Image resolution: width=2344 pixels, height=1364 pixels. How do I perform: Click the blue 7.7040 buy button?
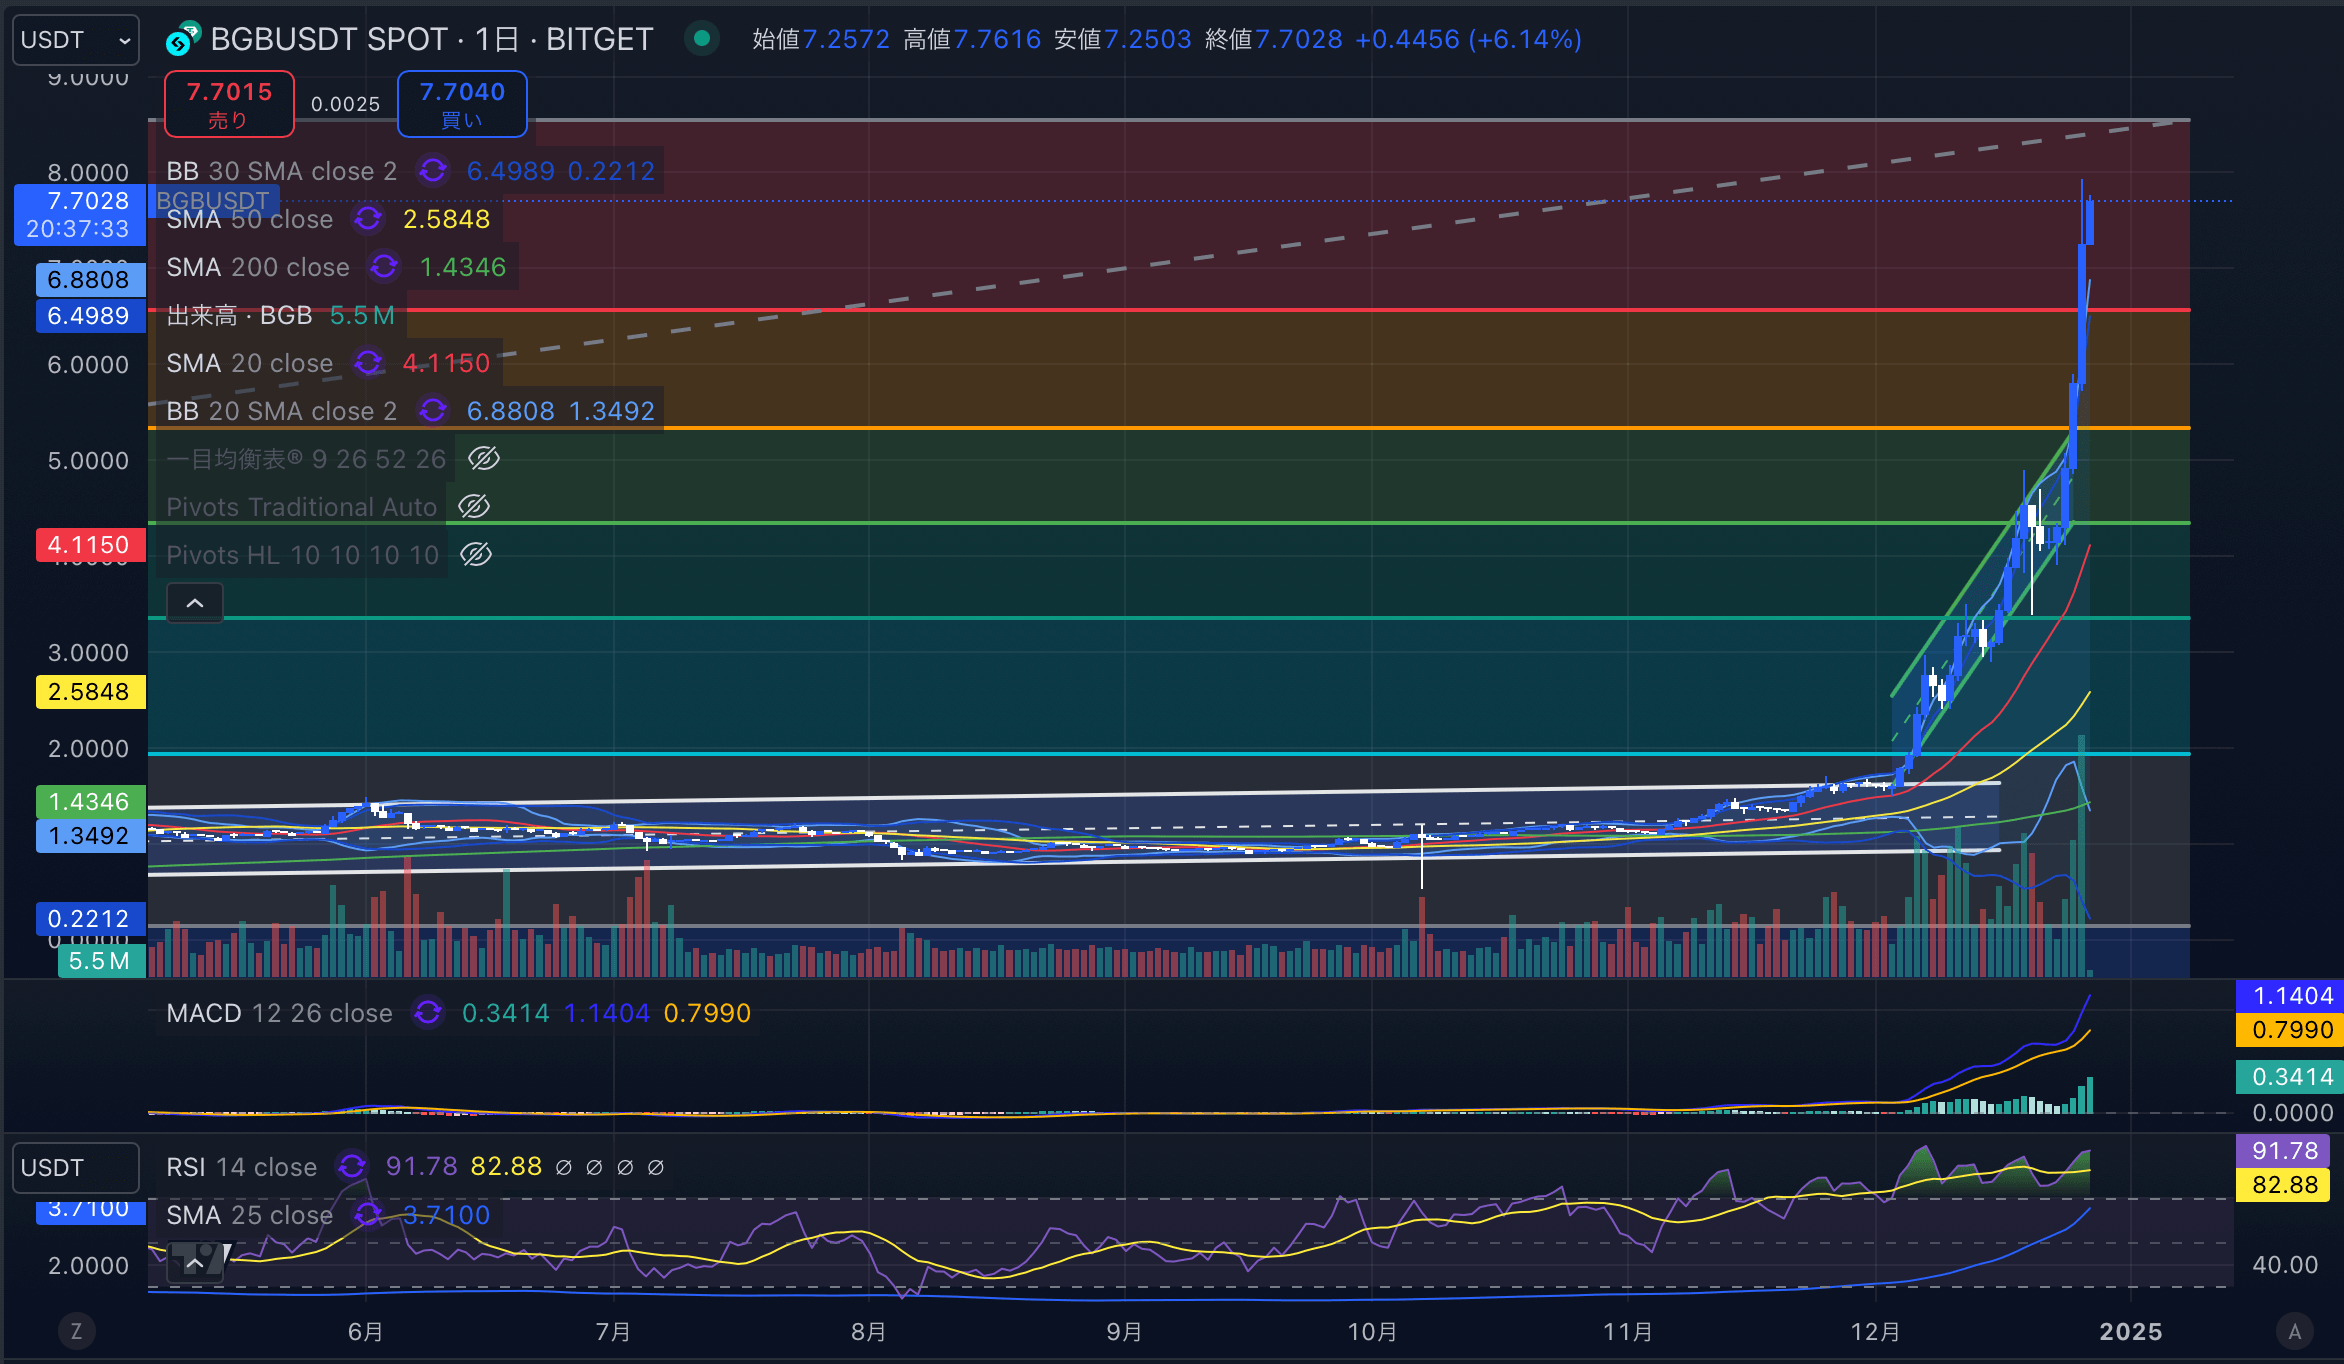(462, 104)
